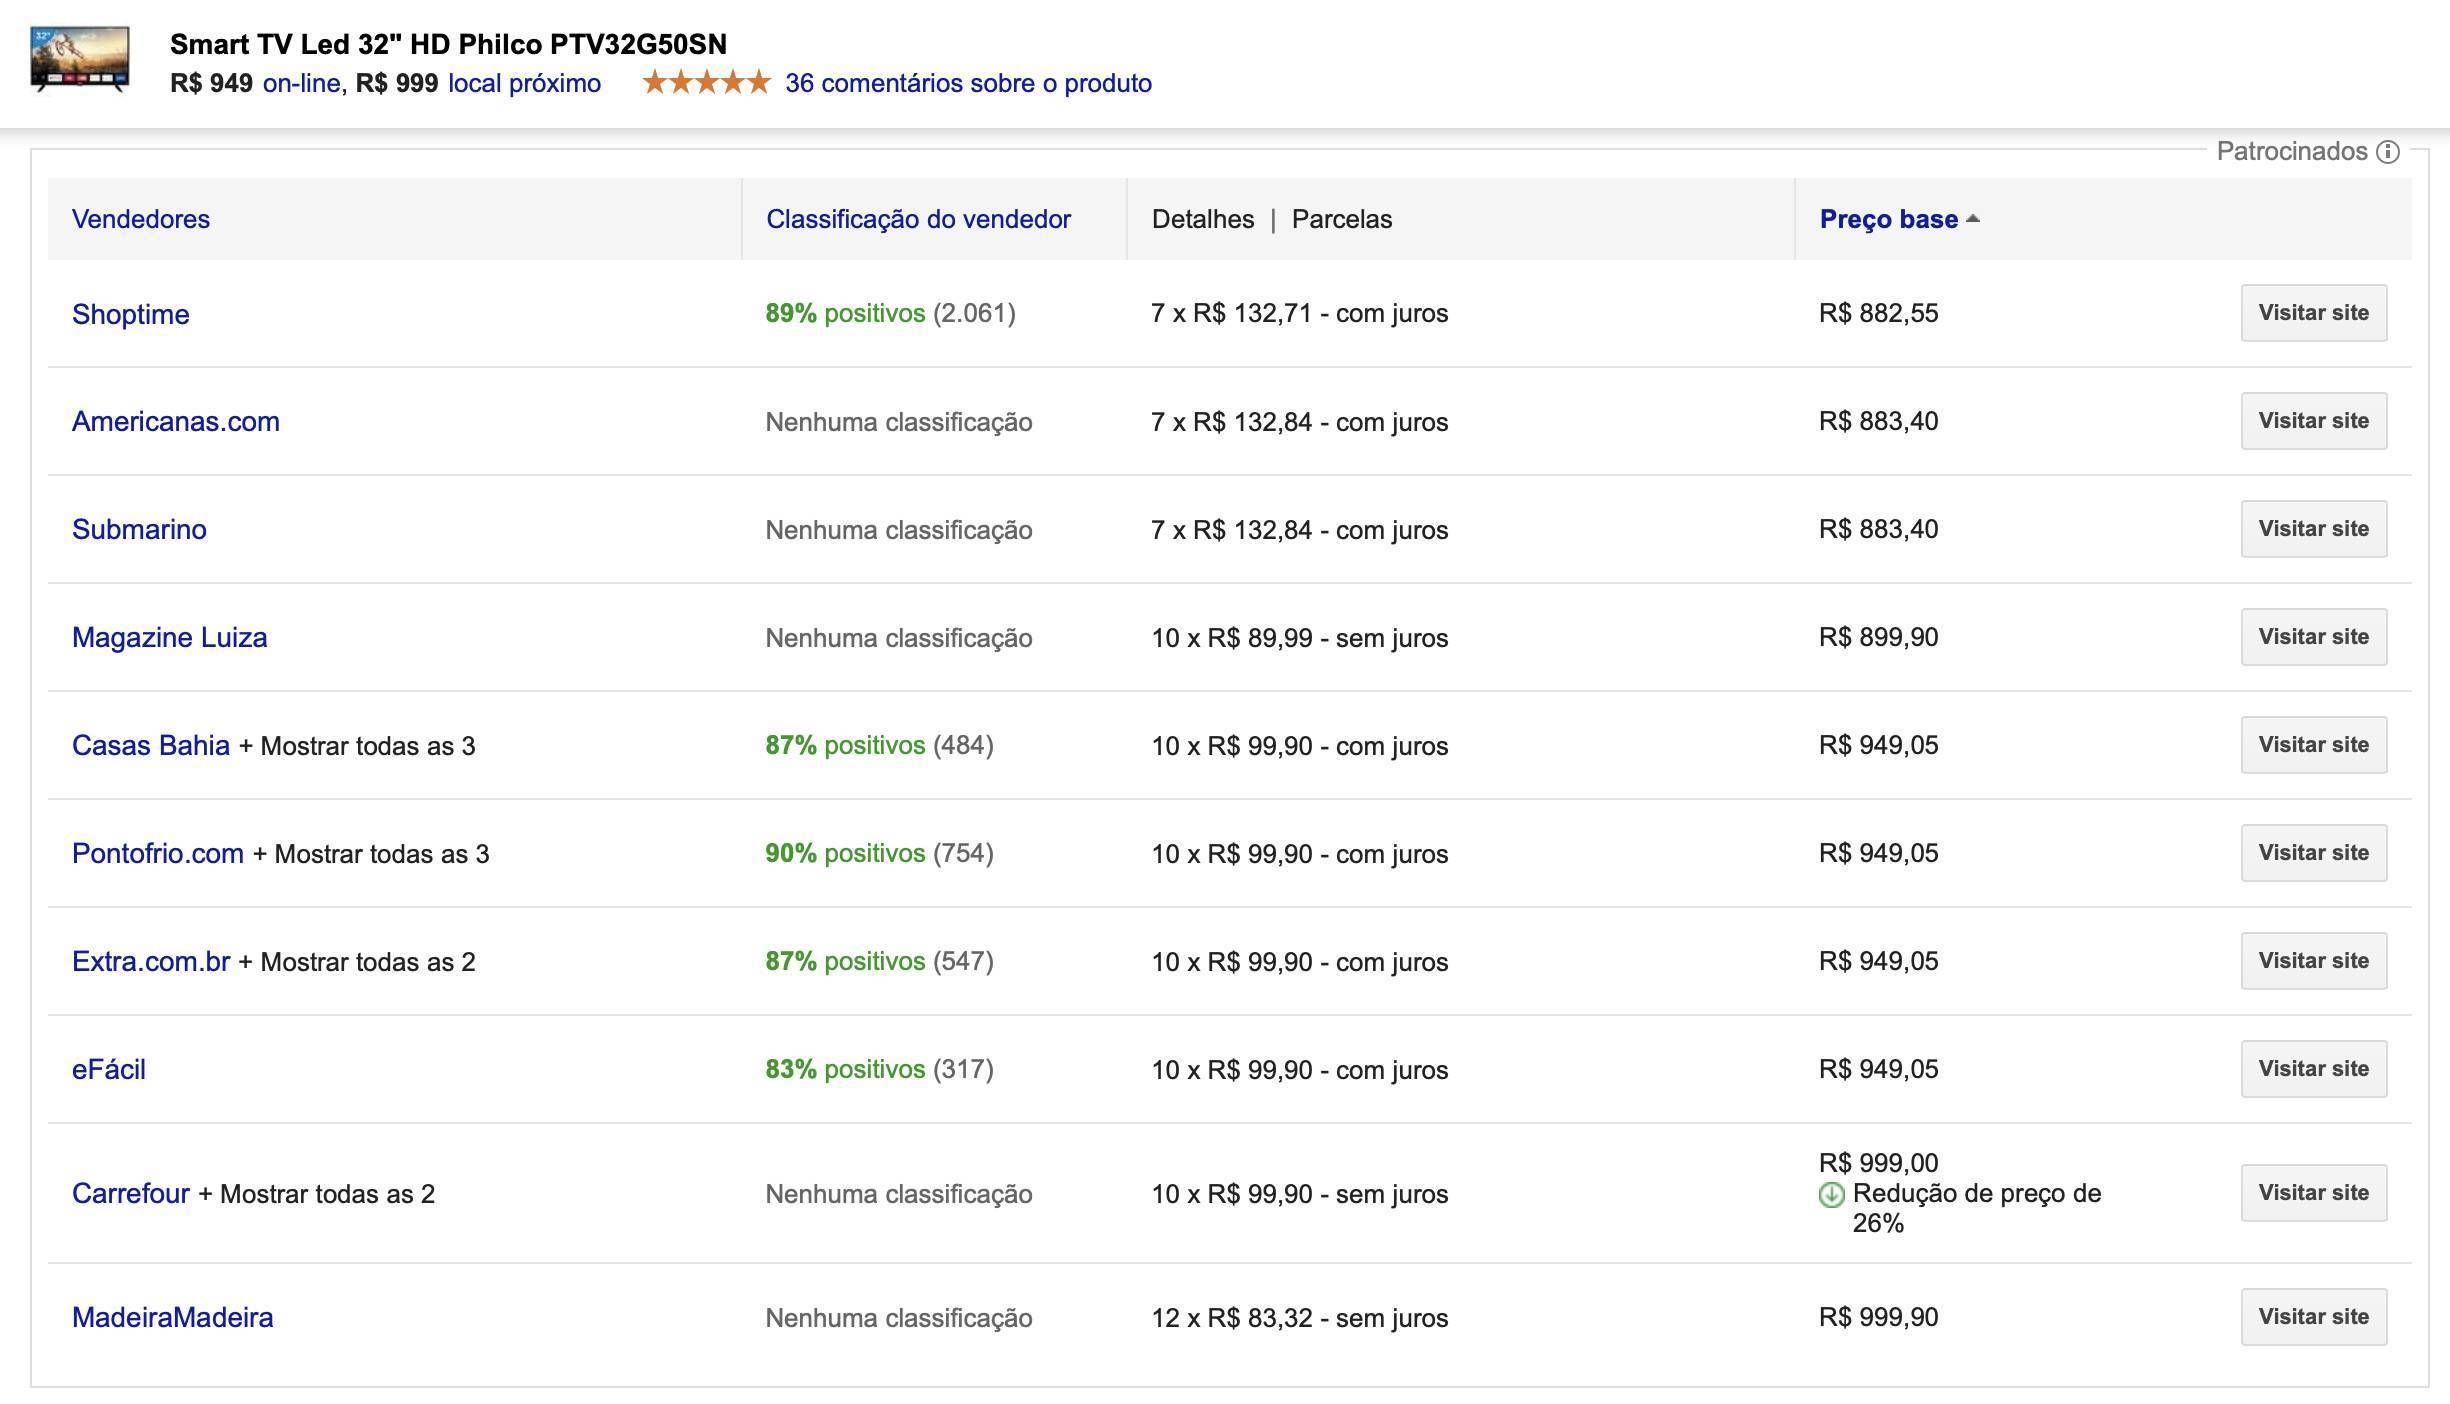The width and height of the screenshot is (2450, 1404).
Task: Click the text 10 x R$ 89,99 - sem juros
Action: coord(1299,638)
